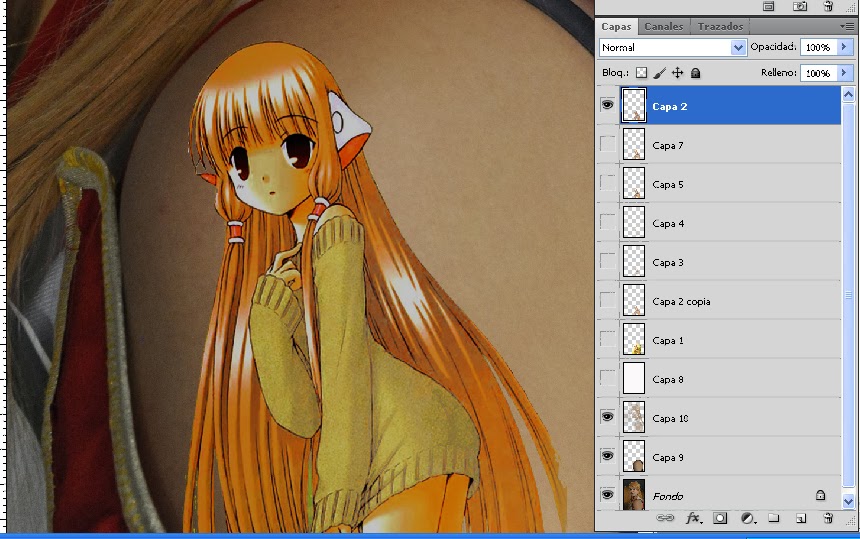This screenshot has height=539, width=860.
Task: Click the link layers chain icon
Action: [x=665, y=518]
